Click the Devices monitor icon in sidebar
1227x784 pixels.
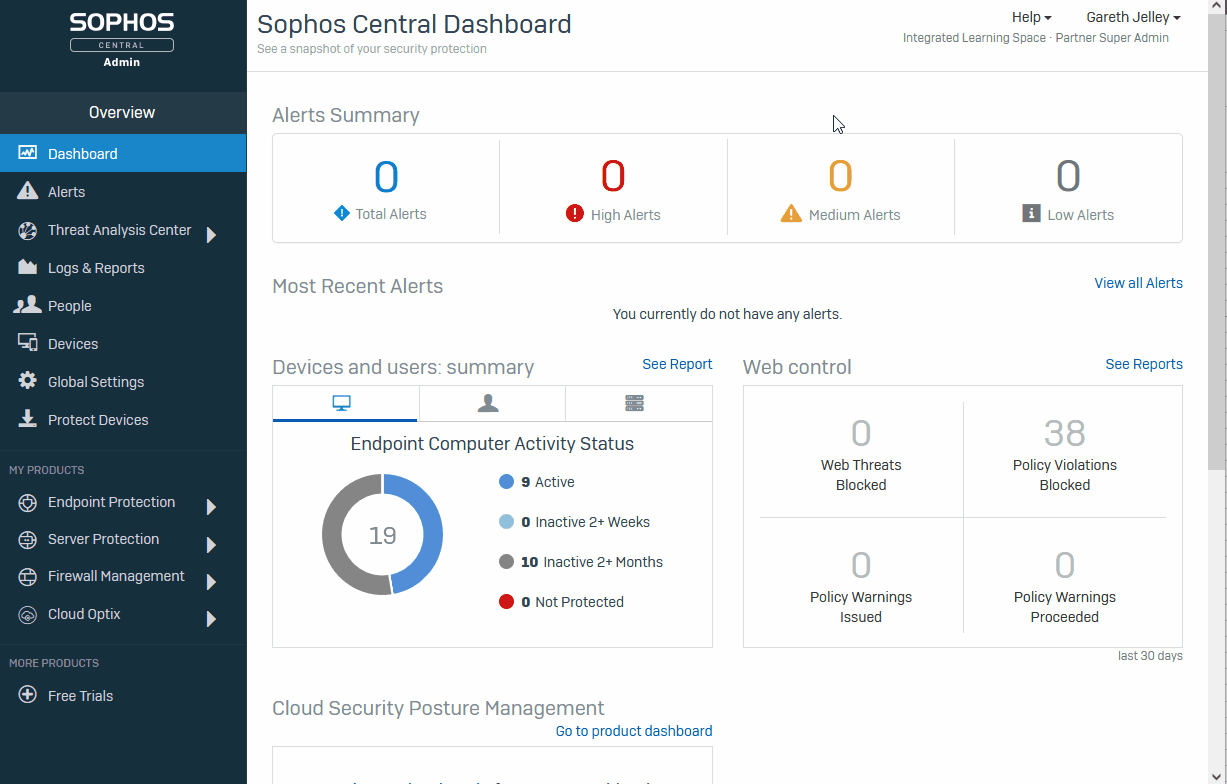(x=28, y=343)
